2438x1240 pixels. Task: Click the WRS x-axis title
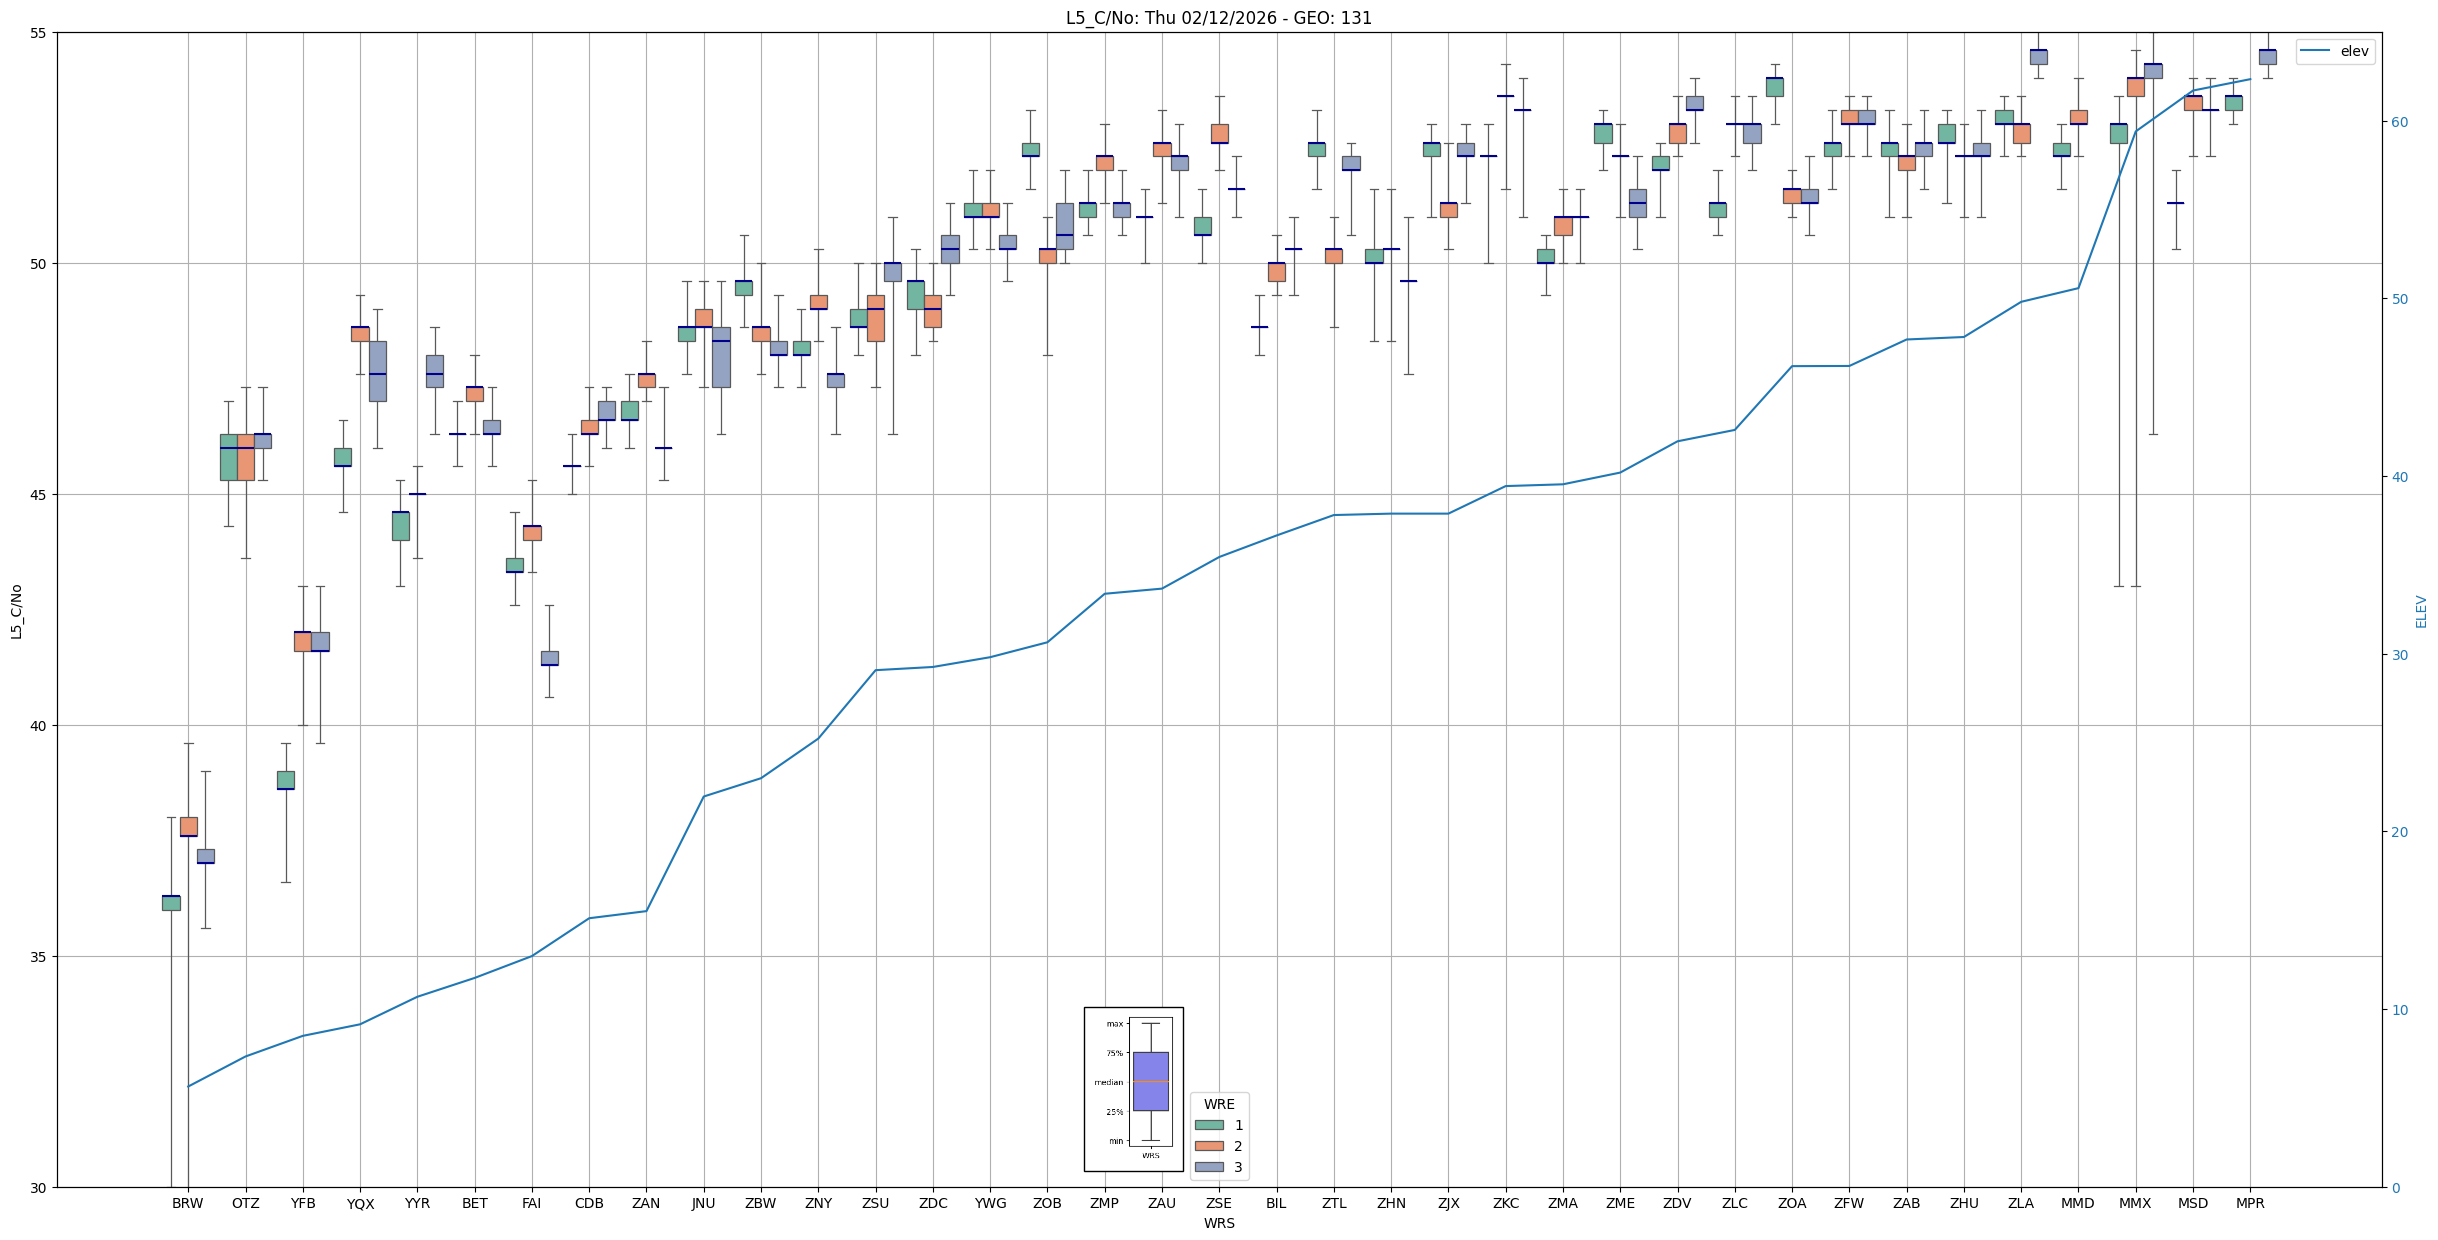(1219, 1223)
